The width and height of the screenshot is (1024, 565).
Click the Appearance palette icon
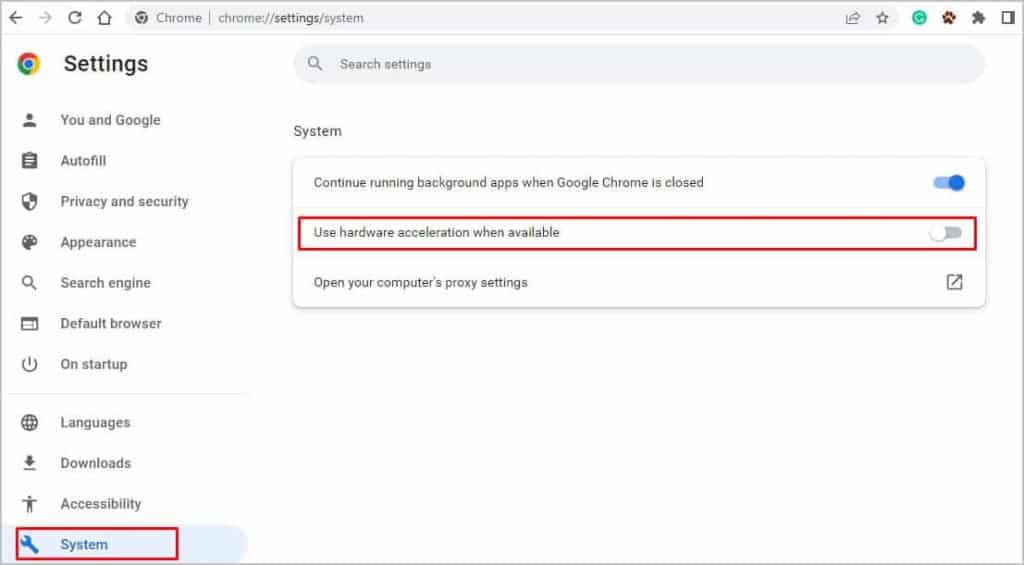click(x=29, y=242)
